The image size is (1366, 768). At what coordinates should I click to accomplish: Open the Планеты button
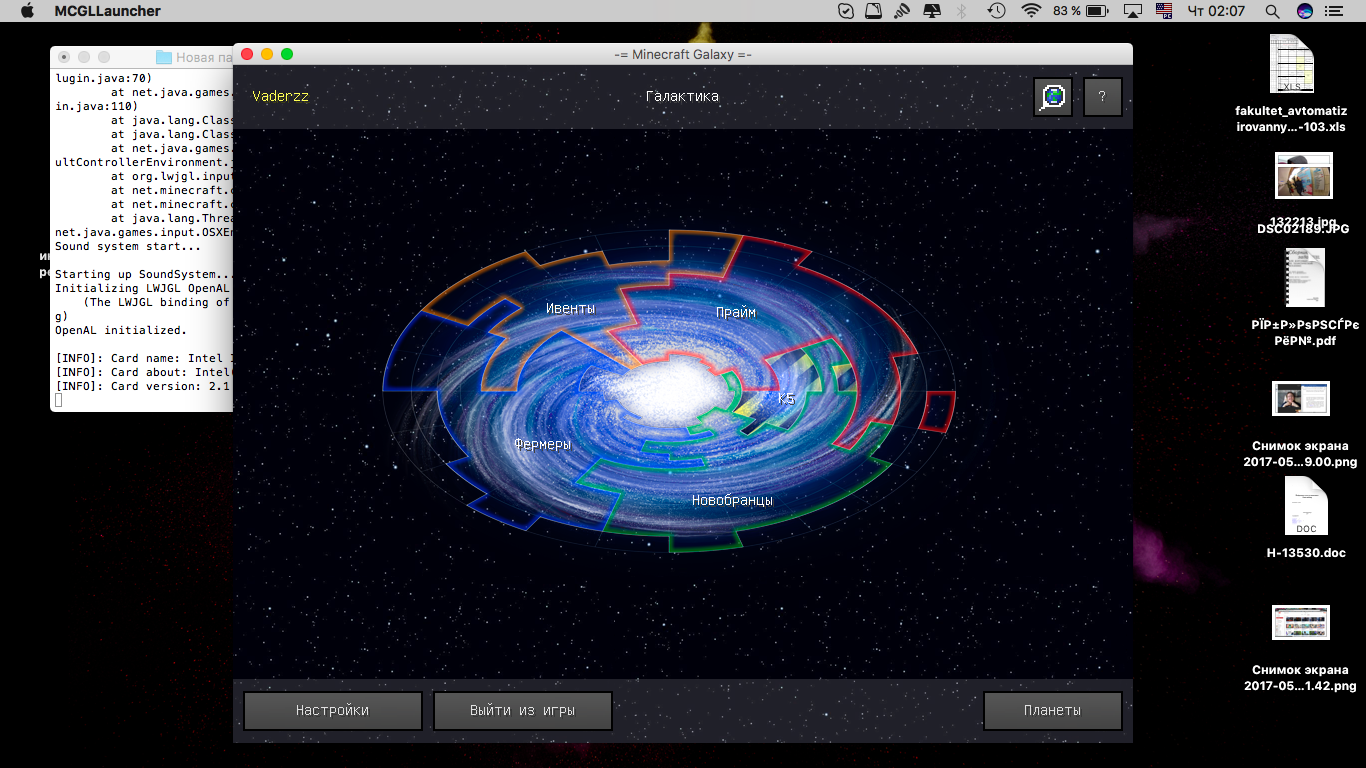click(x=1052, y=711)
